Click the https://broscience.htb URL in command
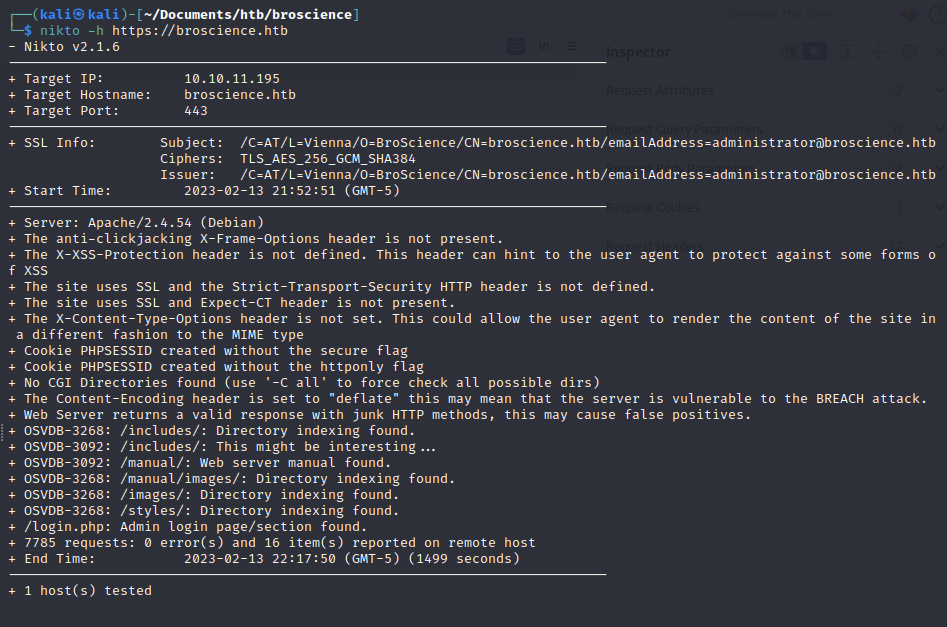 click(200, 31)
